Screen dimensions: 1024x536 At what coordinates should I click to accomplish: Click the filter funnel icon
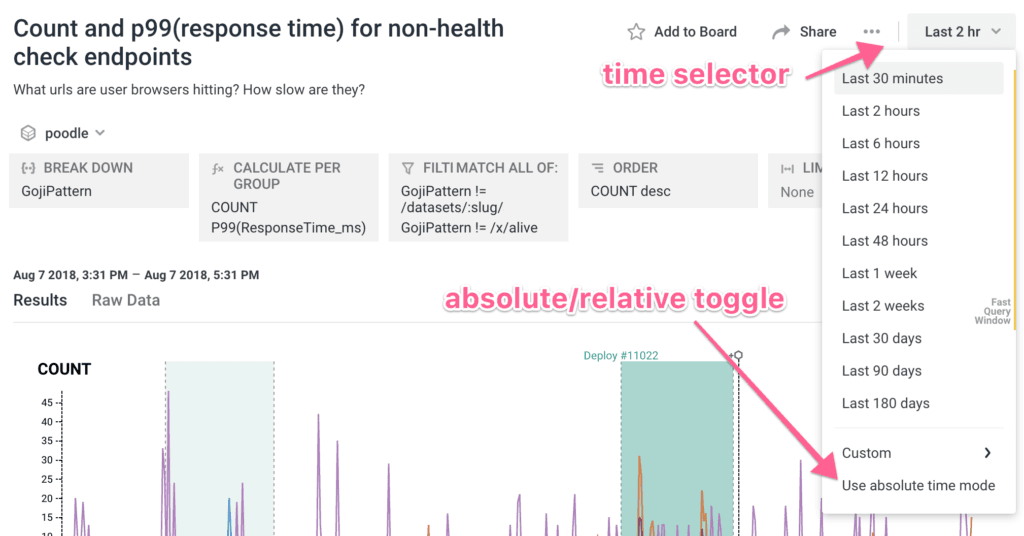click(408, 168)
